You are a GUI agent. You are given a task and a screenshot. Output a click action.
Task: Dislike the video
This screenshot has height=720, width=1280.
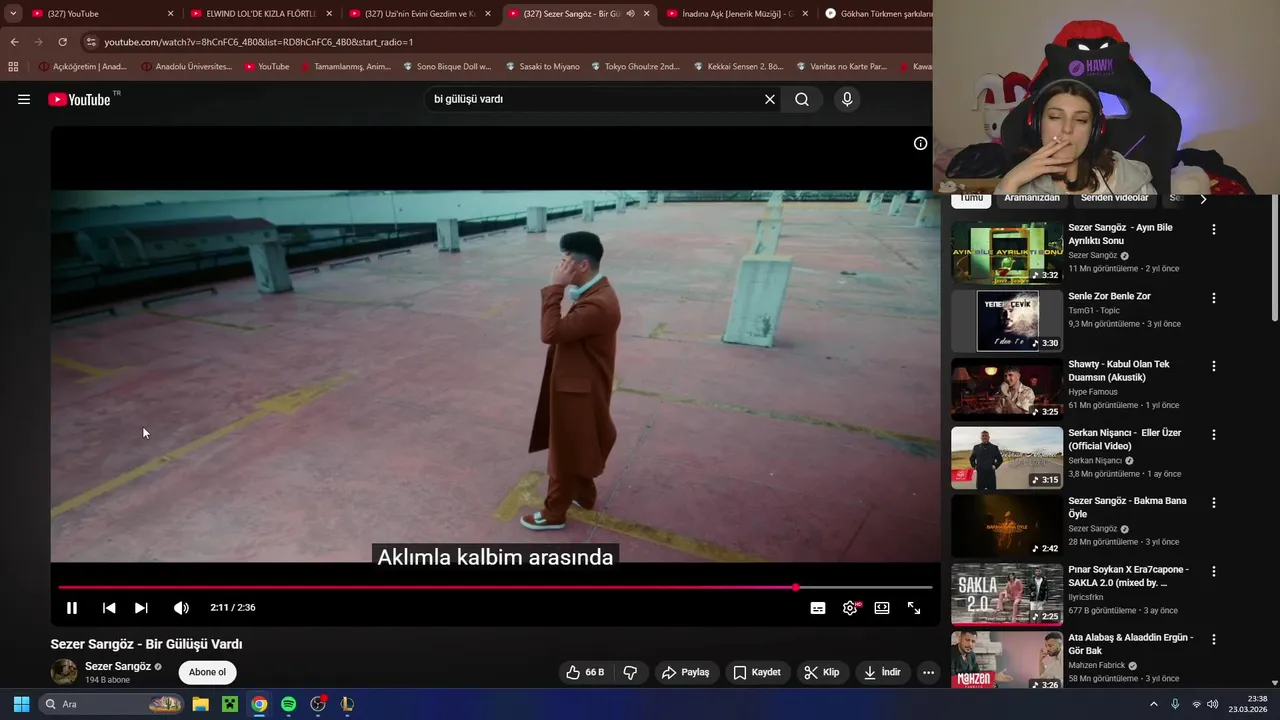tap(630, 672)
